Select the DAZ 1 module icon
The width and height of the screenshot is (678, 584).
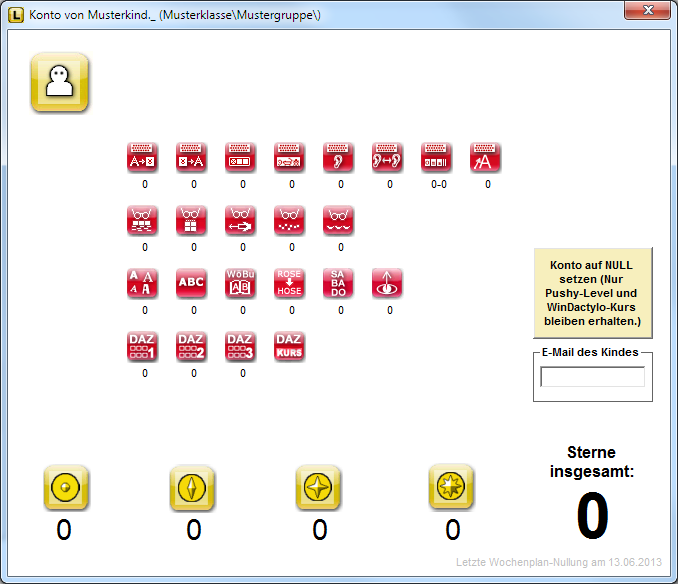coord(143,346)
